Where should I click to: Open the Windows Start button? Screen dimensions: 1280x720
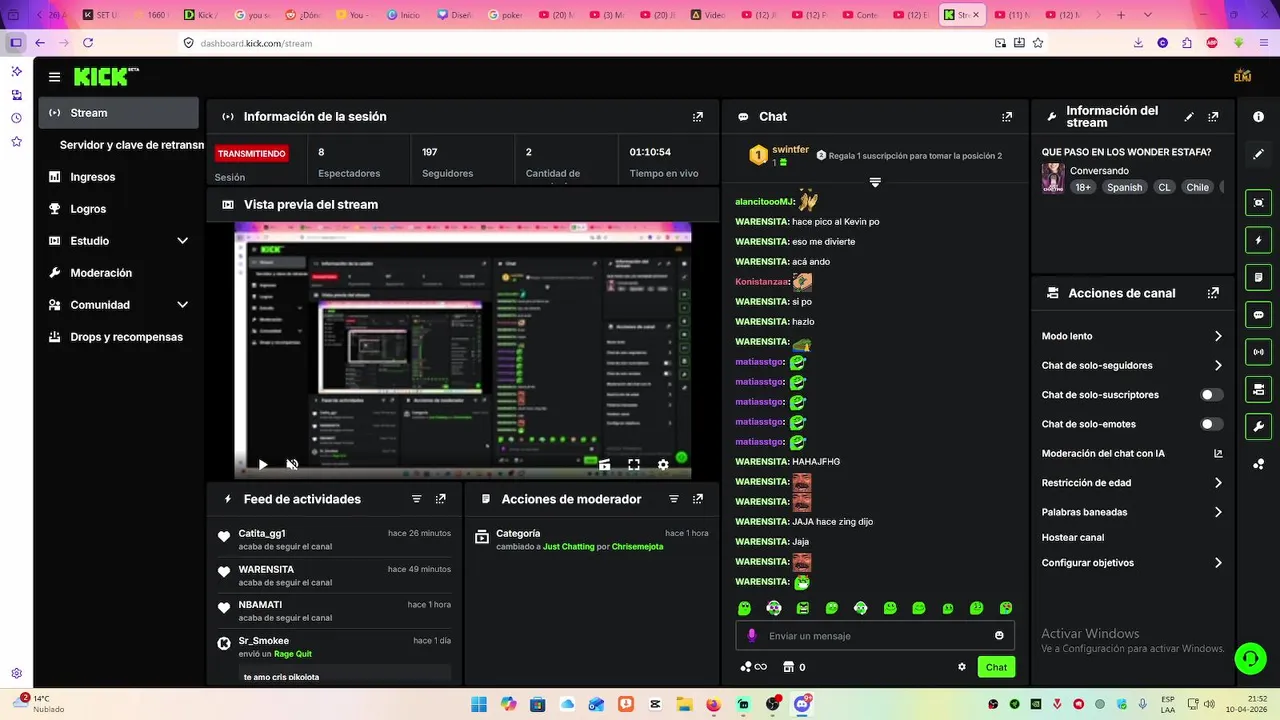coord(478,704)
